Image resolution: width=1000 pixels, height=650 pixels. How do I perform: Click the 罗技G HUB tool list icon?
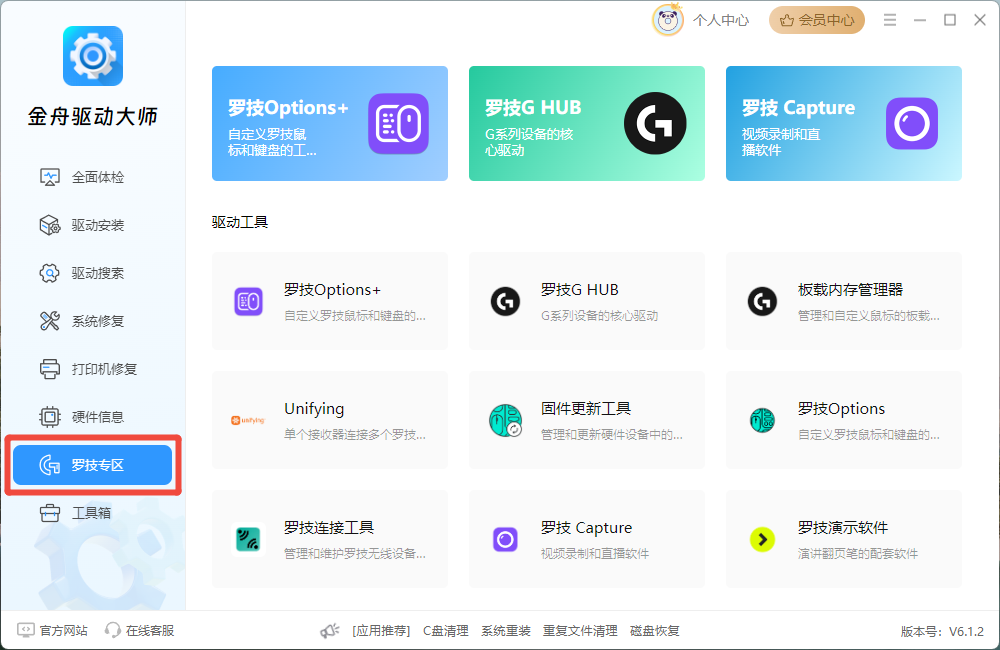point(505,301)
